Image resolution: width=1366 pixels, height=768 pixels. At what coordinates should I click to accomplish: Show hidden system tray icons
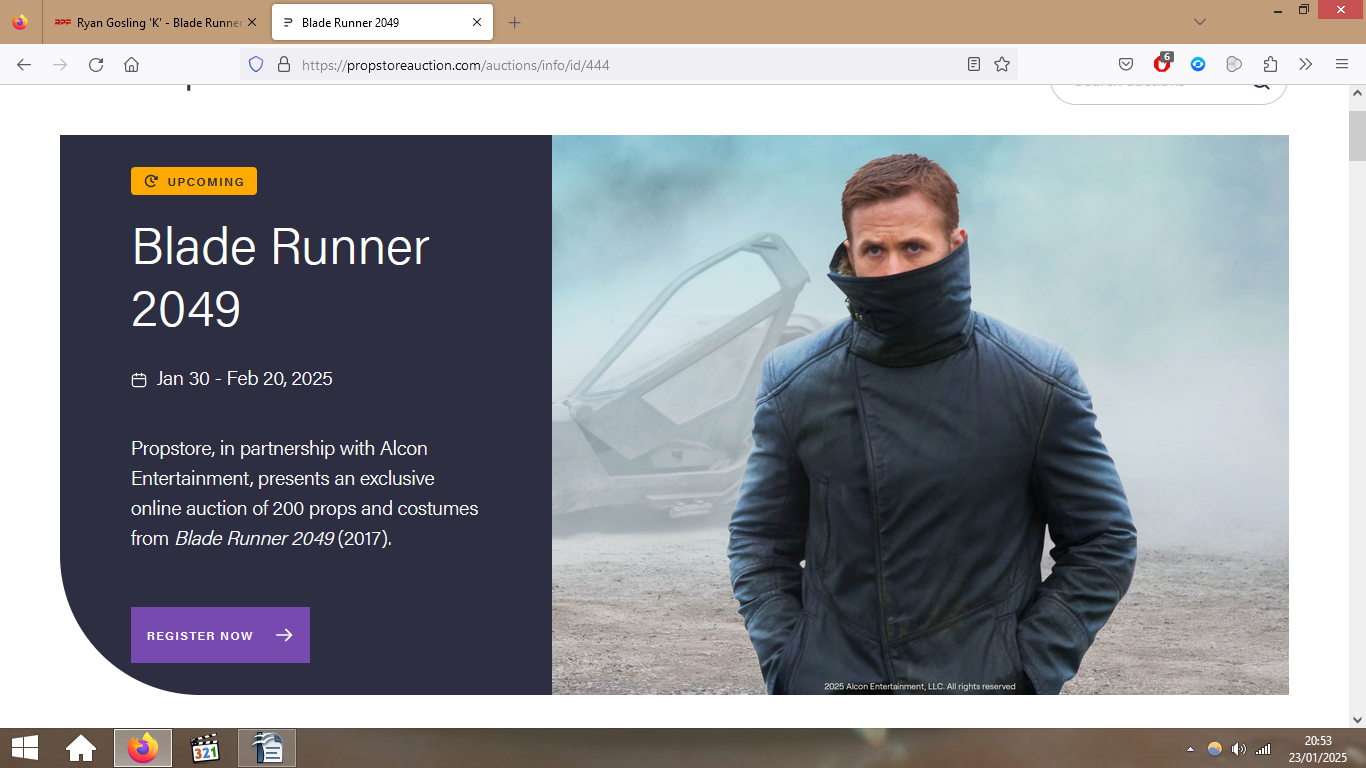(1190, 749)
